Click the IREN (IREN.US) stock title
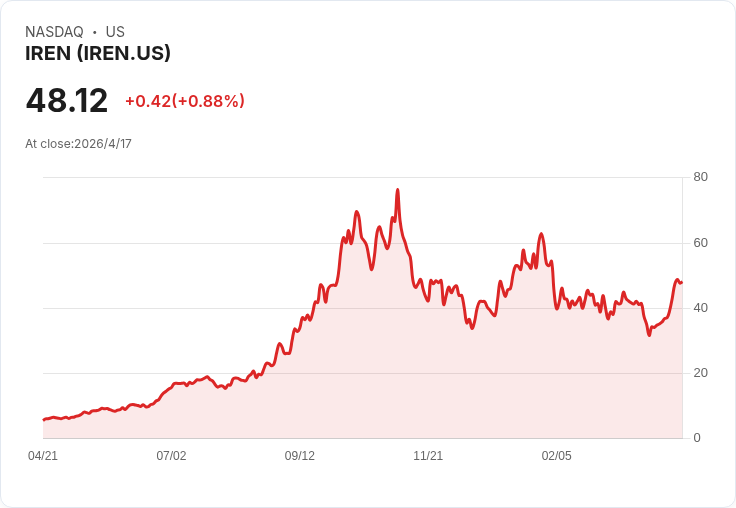 click(98, 54)
